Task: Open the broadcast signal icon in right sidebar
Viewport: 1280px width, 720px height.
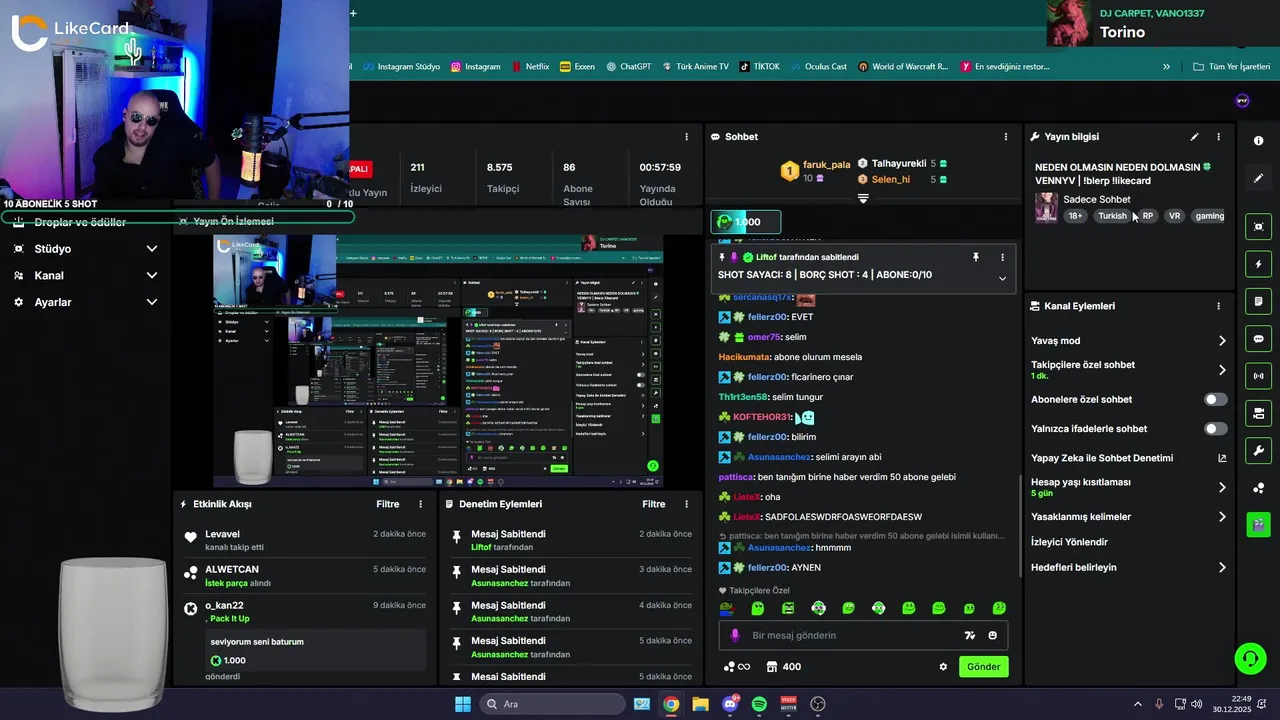Action: tap(1258, 376)
